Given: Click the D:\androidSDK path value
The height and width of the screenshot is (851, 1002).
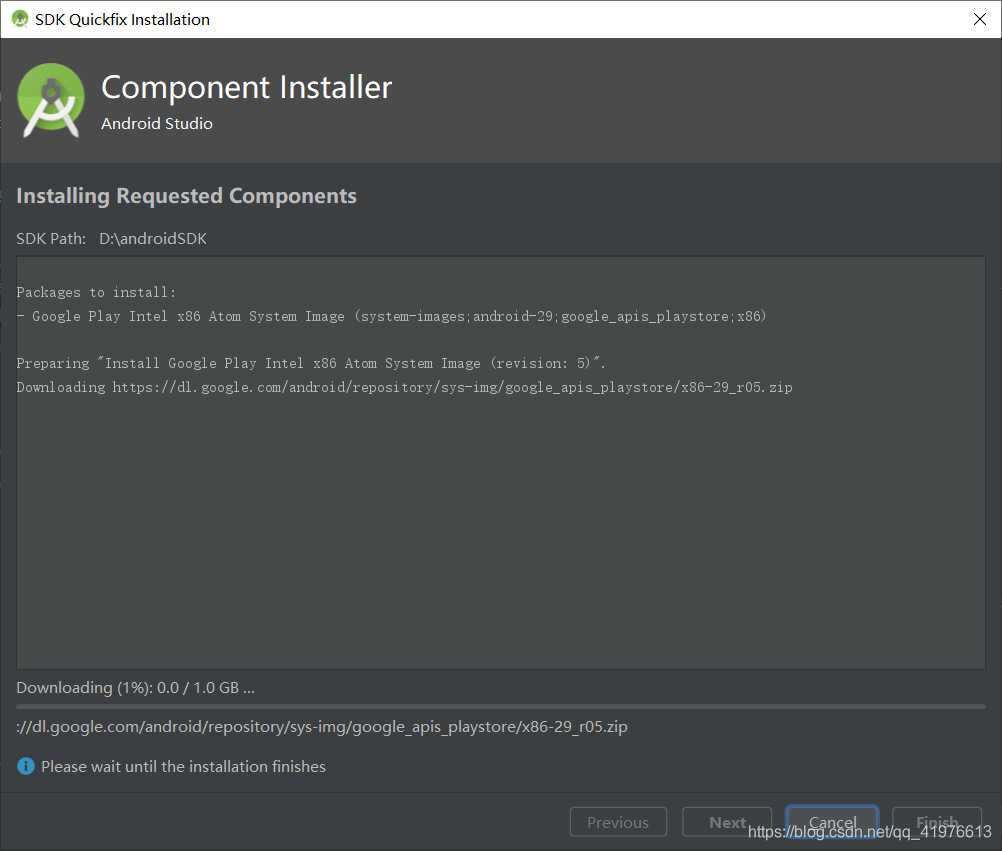Looking at the screenshot, I should 153,239.
